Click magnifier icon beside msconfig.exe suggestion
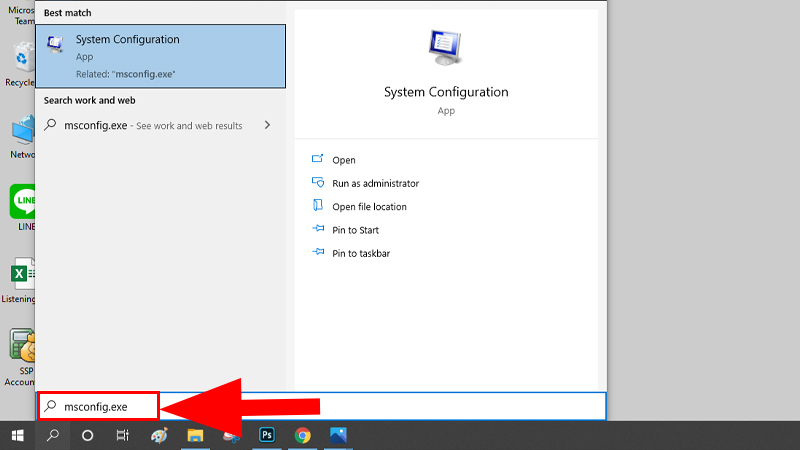This screenshot has width=800, height=450. pos(50,124)
